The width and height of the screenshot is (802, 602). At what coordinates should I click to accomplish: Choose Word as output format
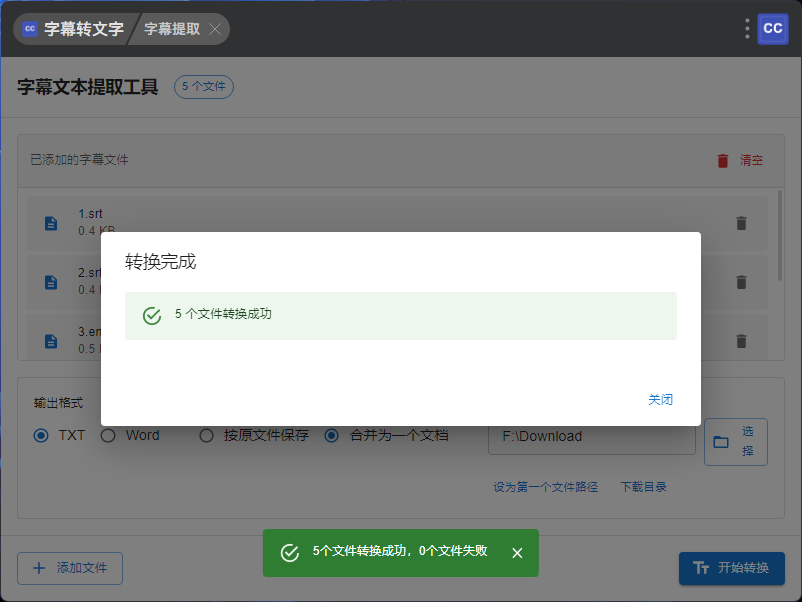coord(108,436)
